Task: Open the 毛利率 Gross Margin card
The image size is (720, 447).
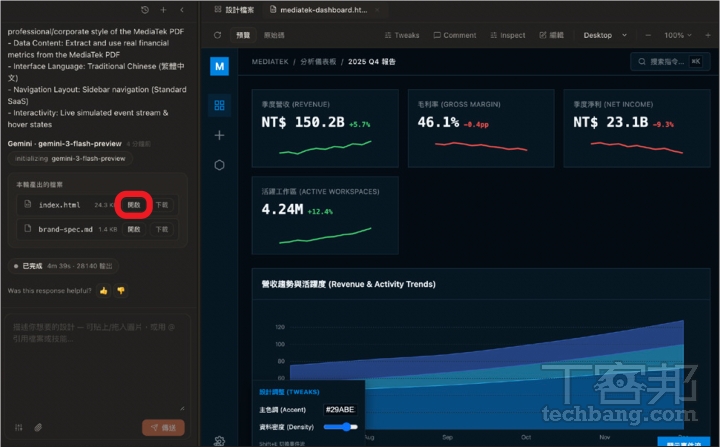Action: [481, 128]
